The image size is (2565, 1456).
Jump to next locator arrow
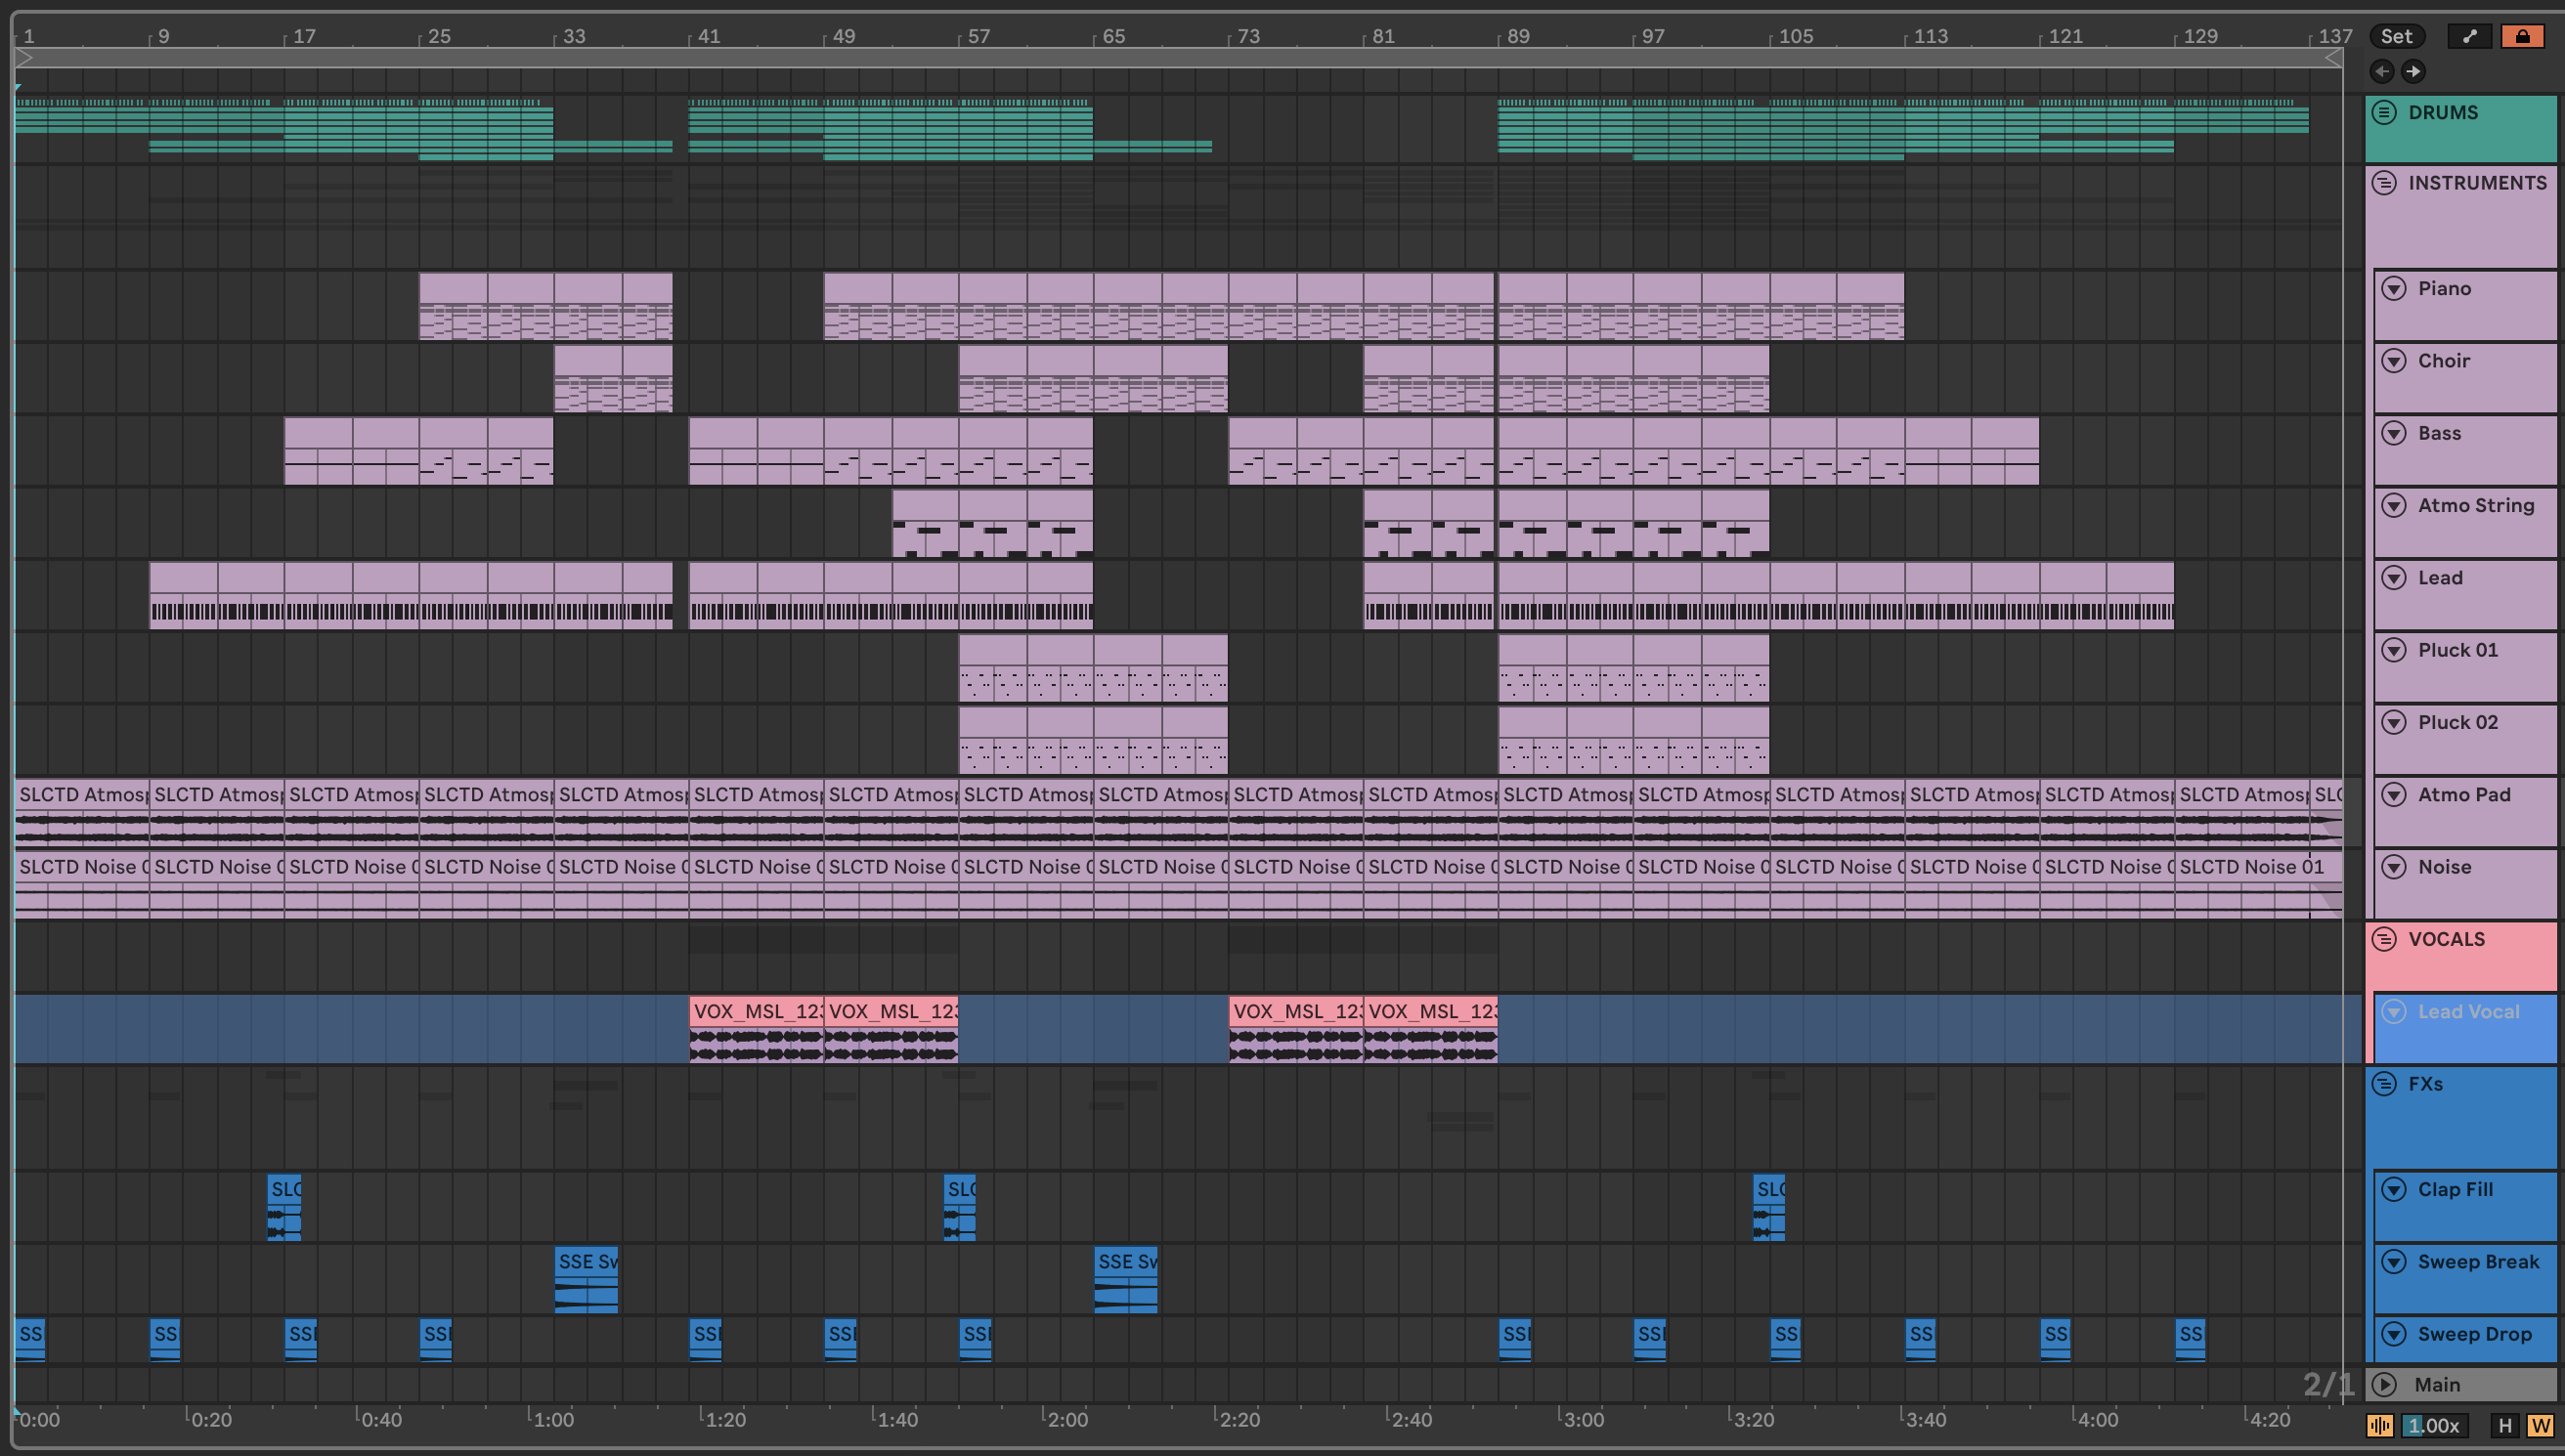coord(2413,71)
